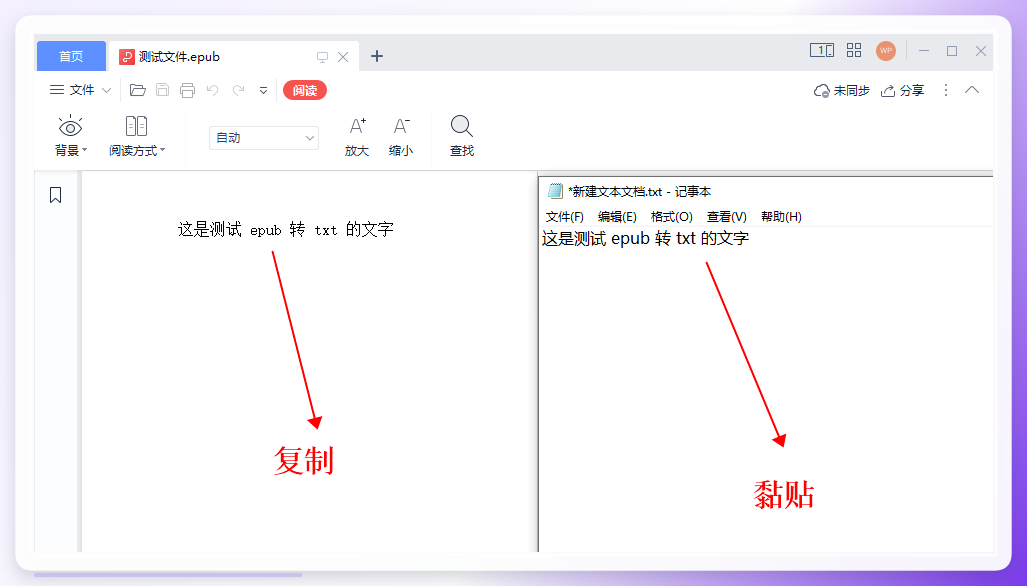The width and height of the screenshot is (1027, 586).
Task: Click 缩小 shrink font button
Action: pyautogui.click(x=401, y=137)
